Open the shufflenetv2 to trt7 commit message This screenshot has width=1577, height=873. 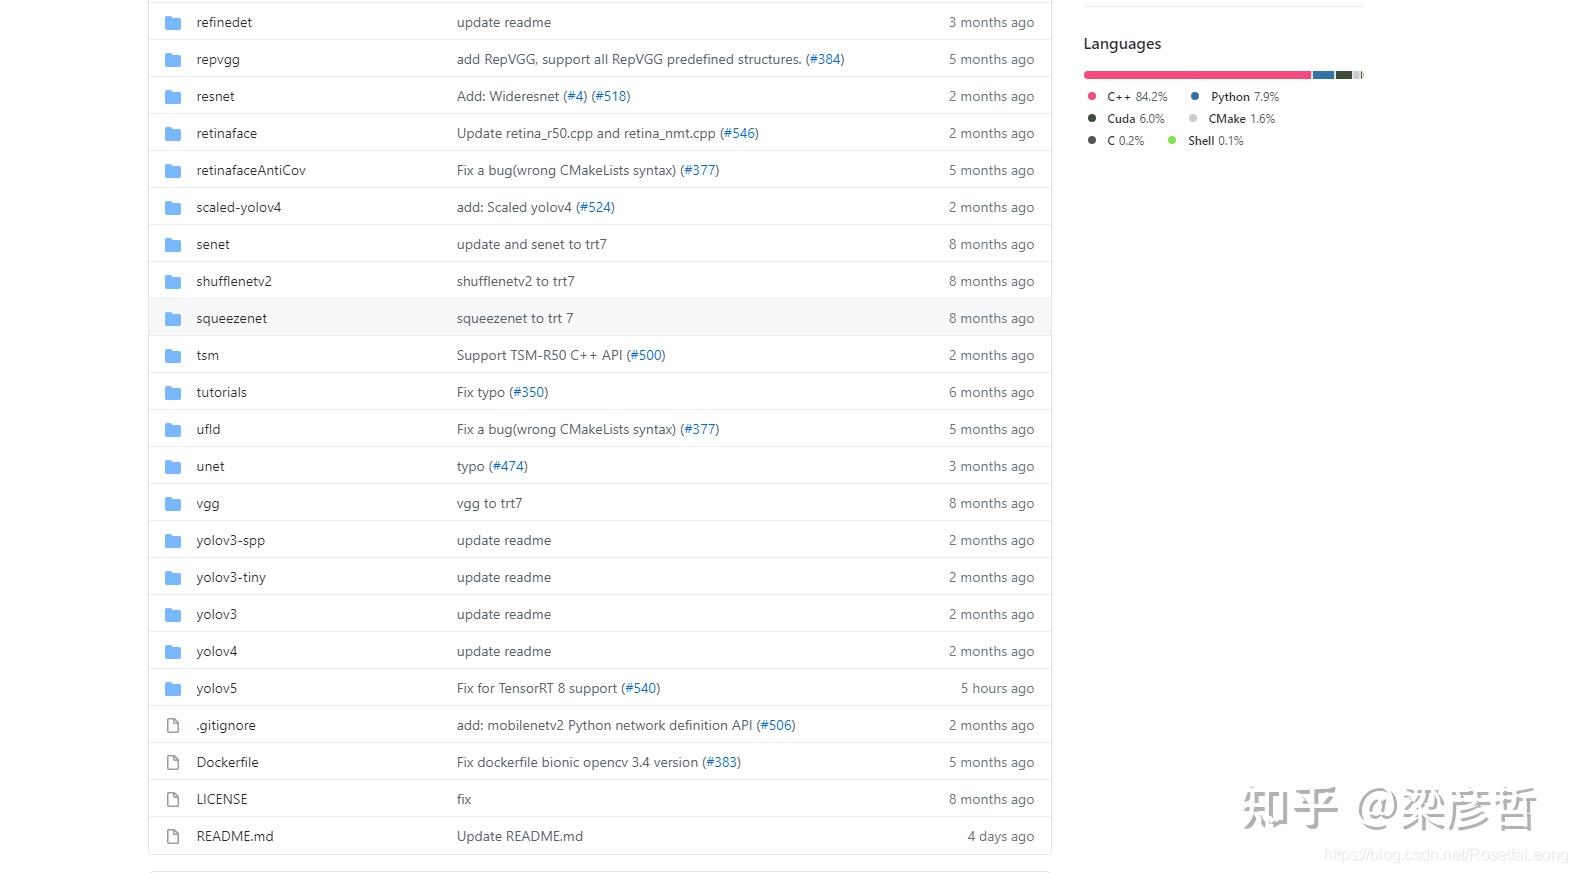(515, 282)
